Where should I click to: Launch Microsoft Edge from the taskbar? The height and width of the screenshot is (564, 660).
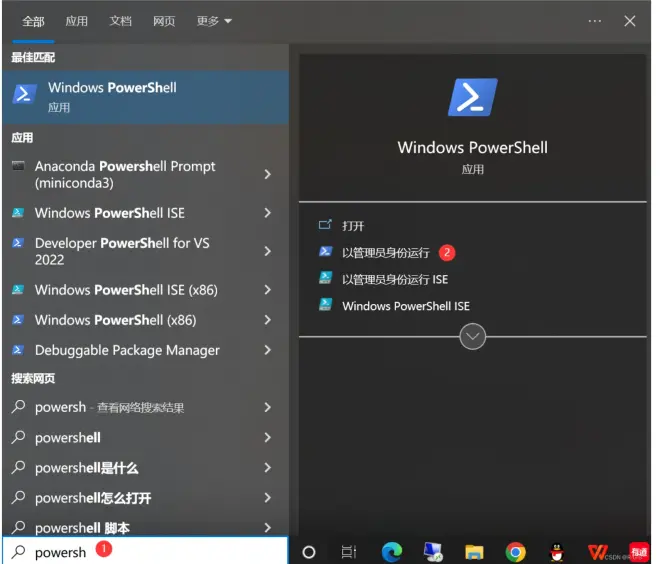391,552
